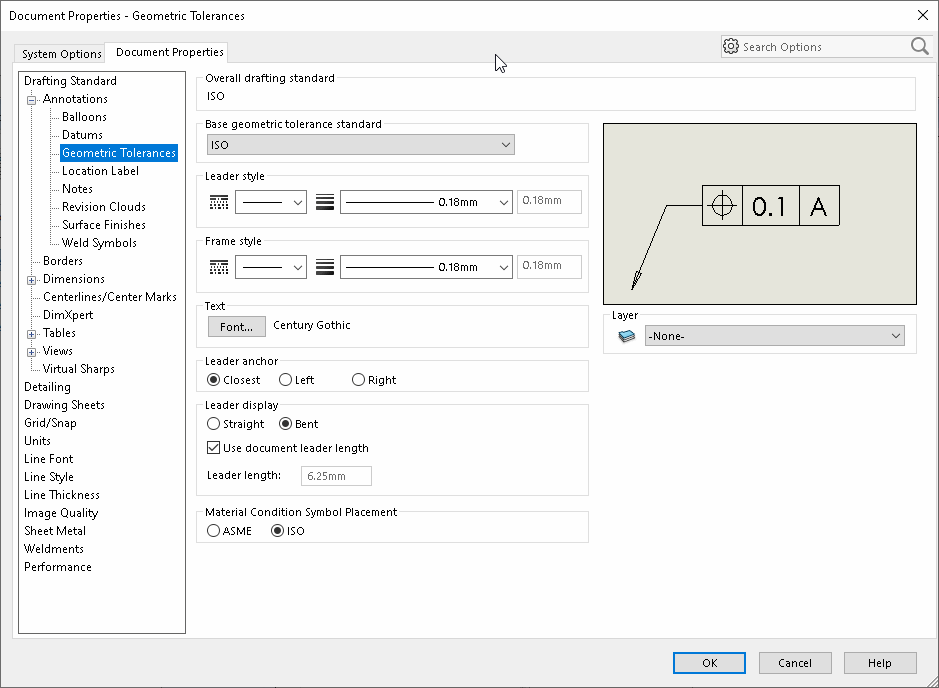
Task: Click the Cancel button
Action: click(795, 663)
